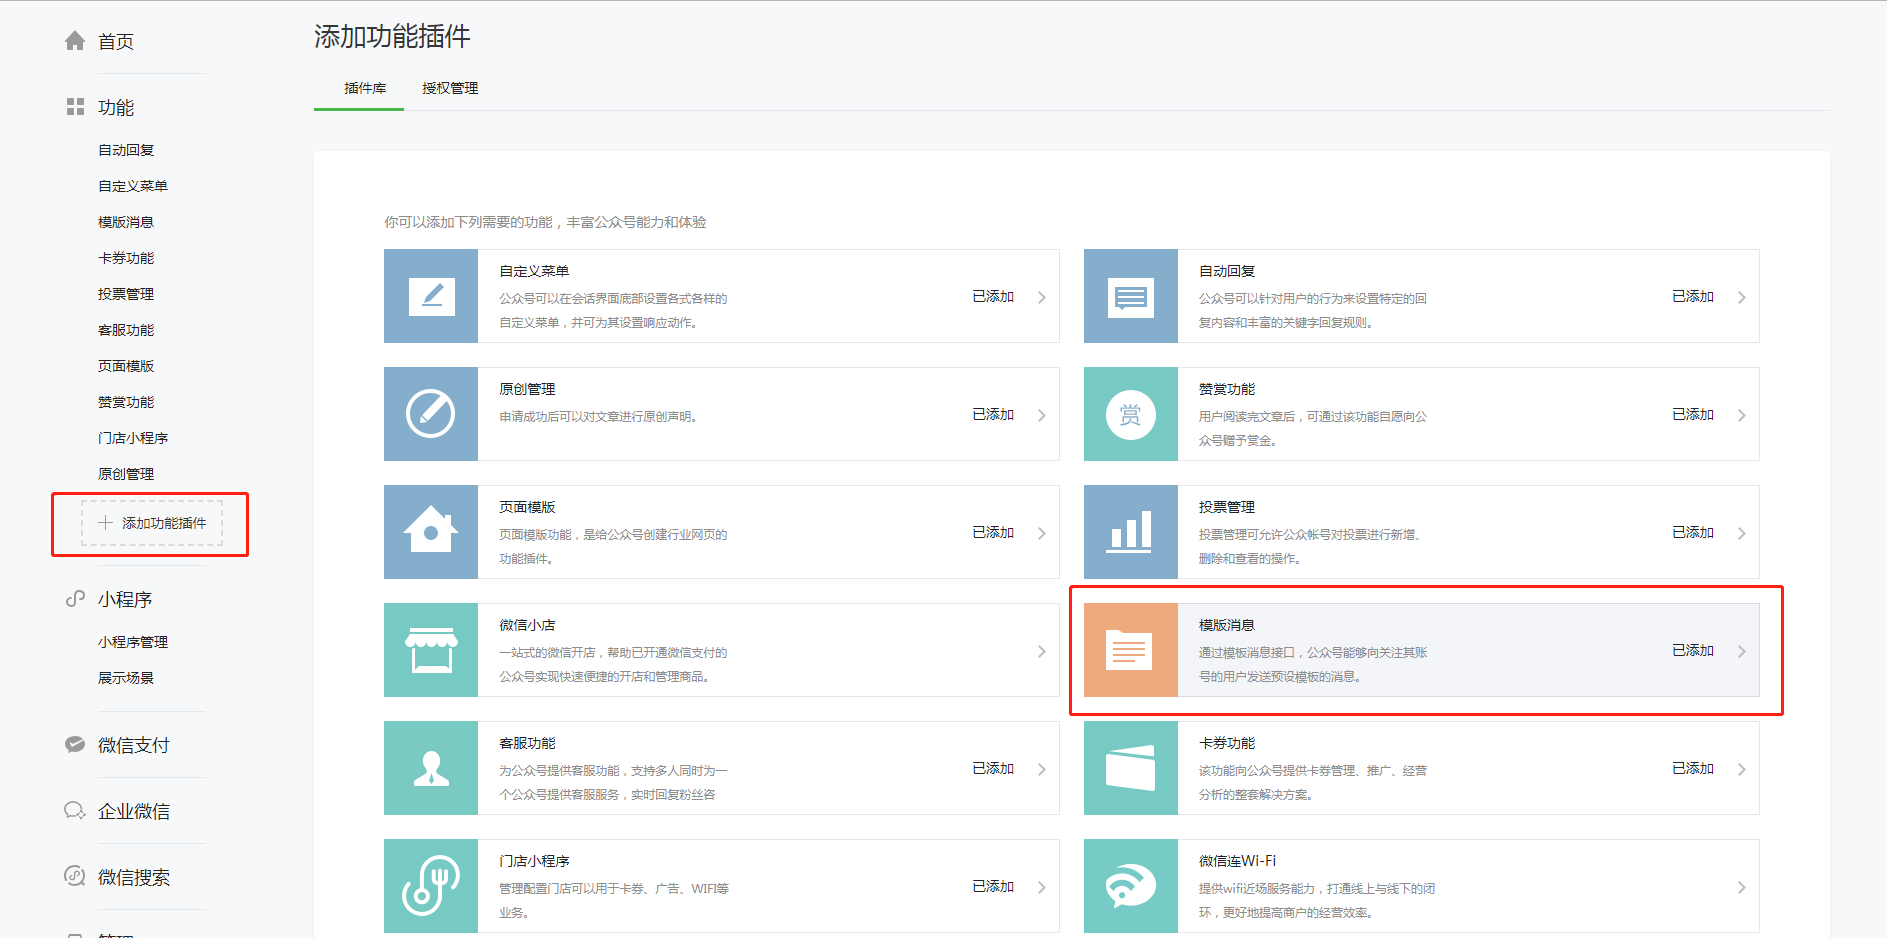Click the 微信小店 card title

coord(527,625)
